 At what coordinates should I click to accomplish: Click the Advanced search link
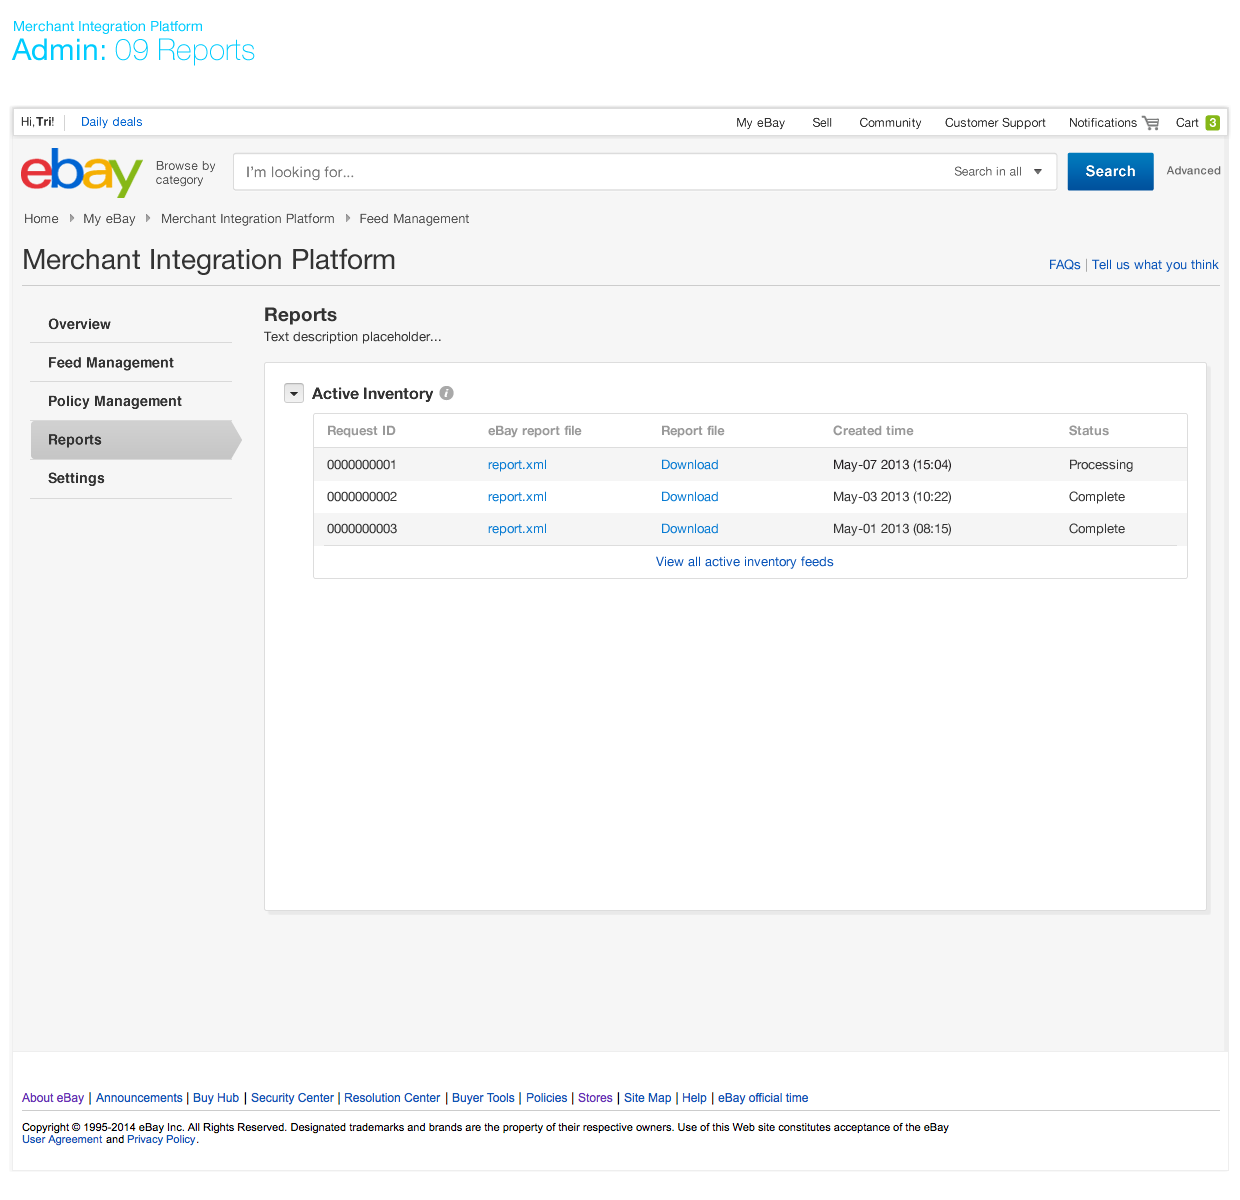click(1193, 171)
